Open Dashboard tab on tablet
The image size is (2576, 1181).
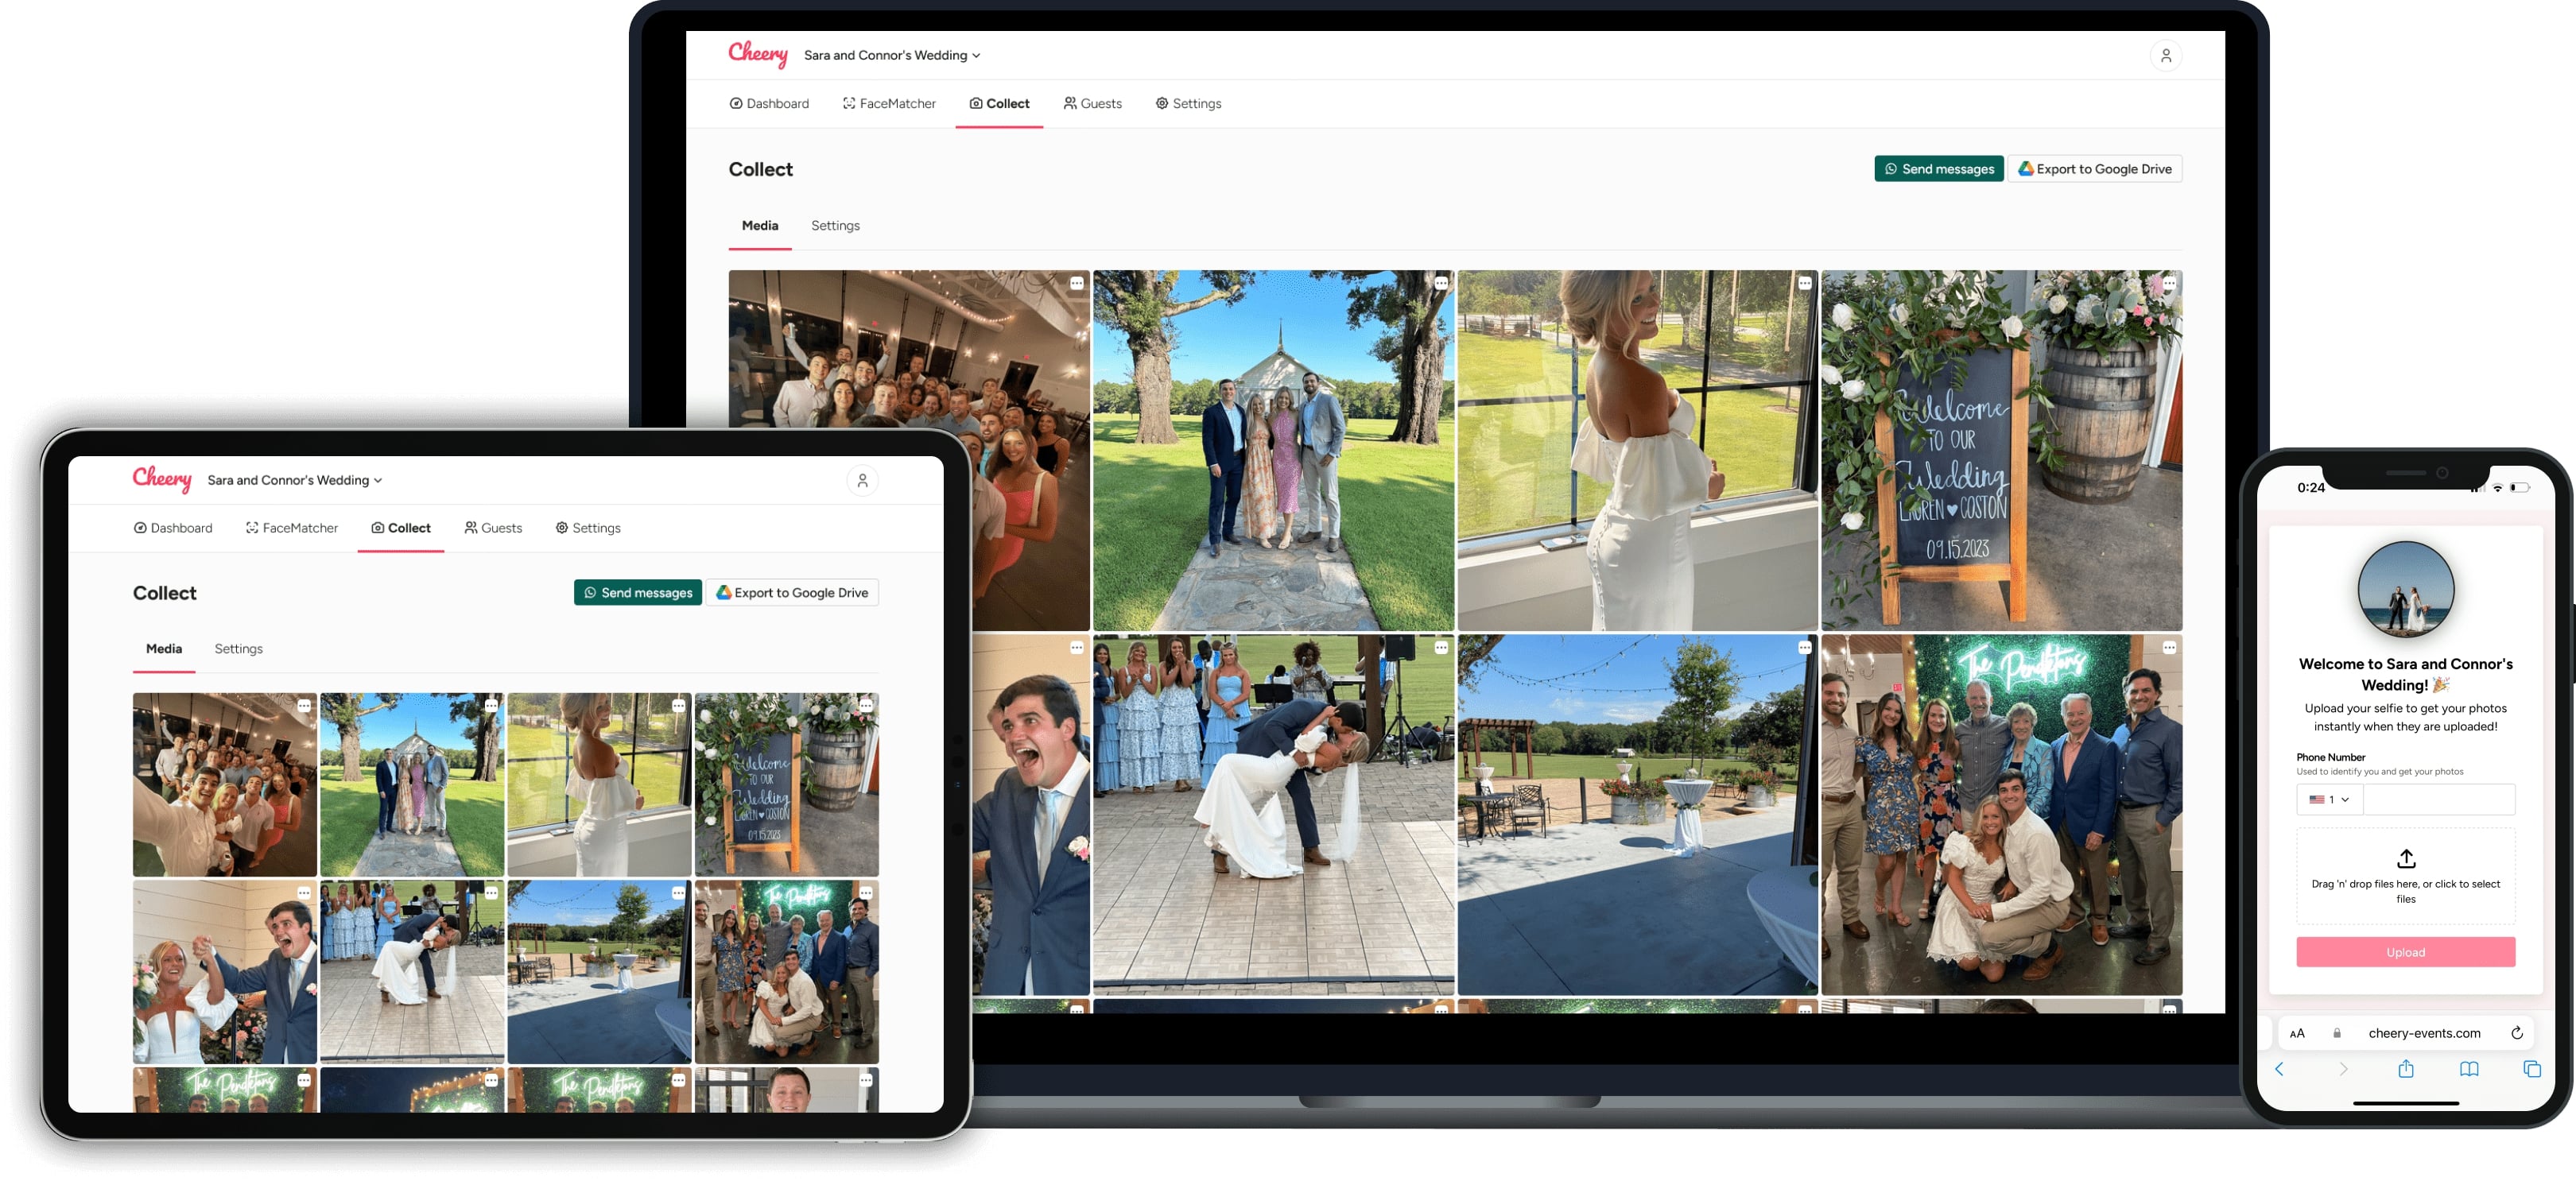[173, 528]
